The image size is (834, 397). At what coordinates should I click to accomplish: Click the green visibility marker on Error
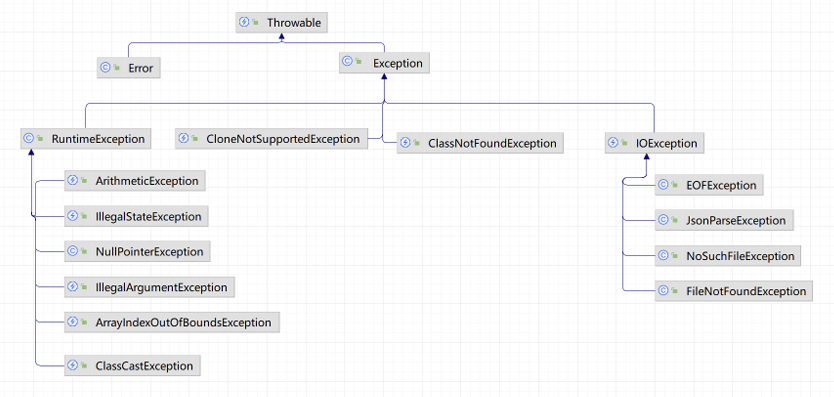(x=116, y=68)
